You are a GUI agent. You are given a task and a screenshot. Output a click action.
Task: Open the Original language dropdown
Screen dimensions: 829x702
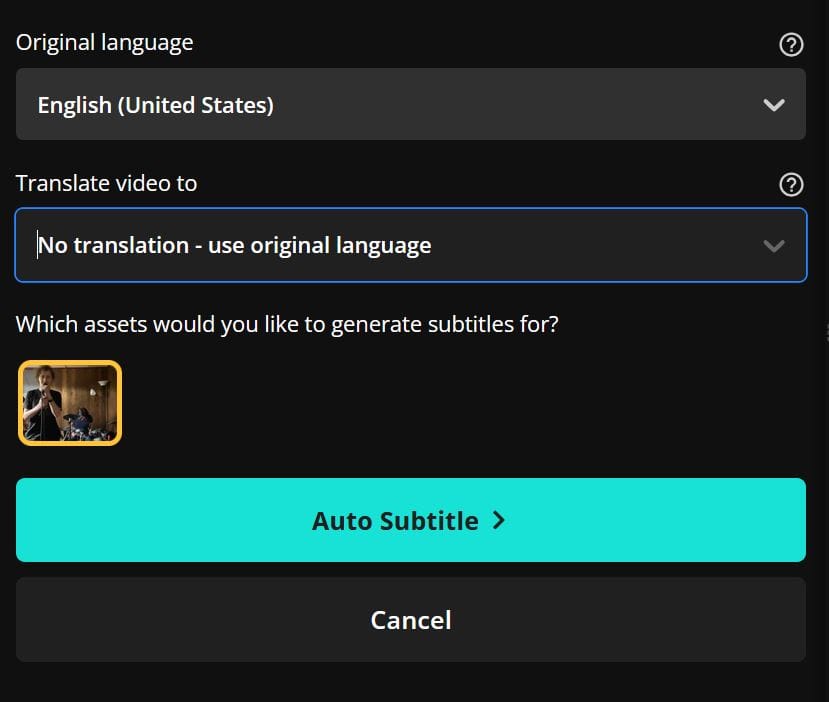pos(410,104)
